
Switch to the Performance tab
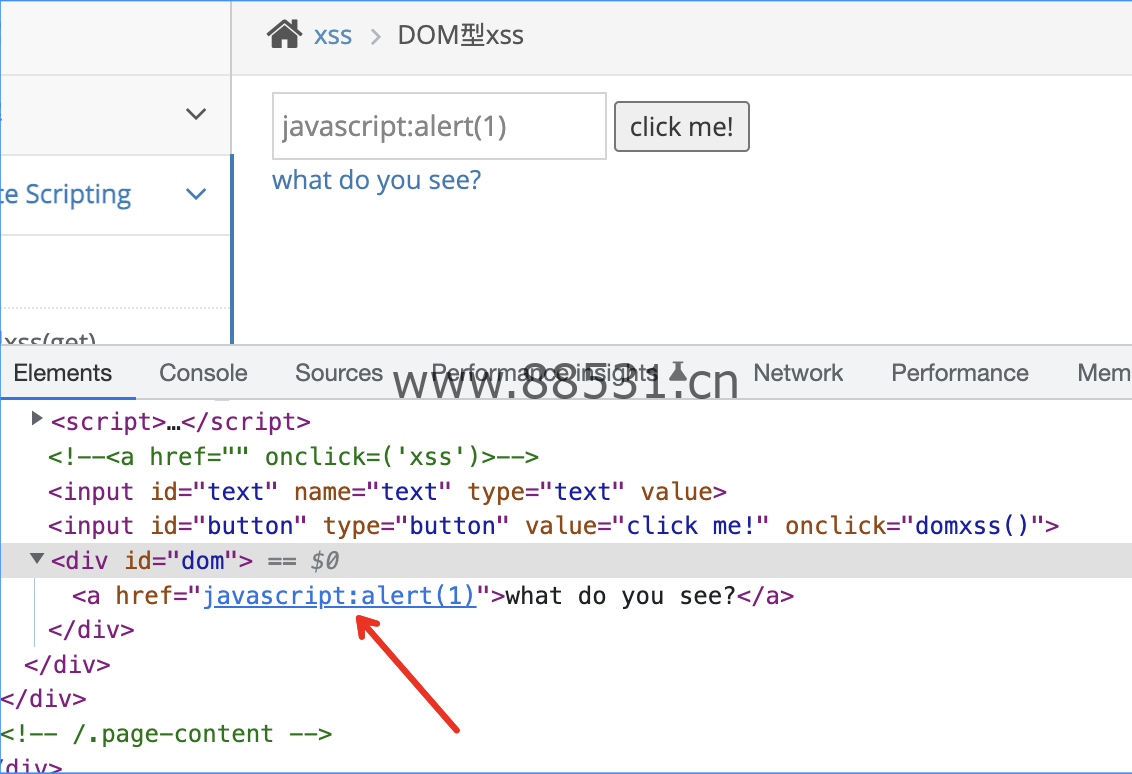959,373
